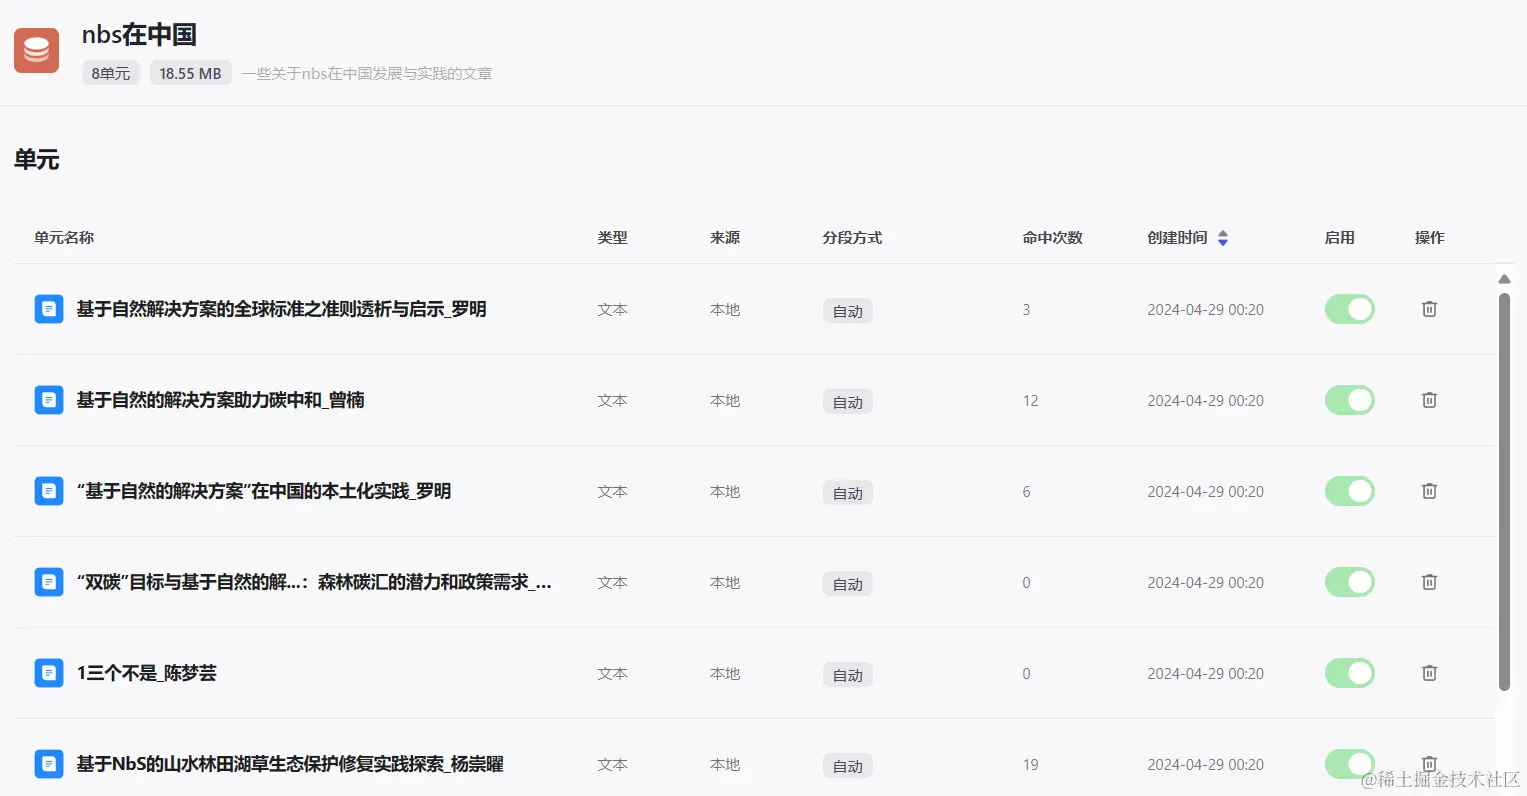This screenshot has height=796, width=1527.
Task: Toggle the “双碳”目标 unit enable switch
Action: click(x=1350, y=582)
